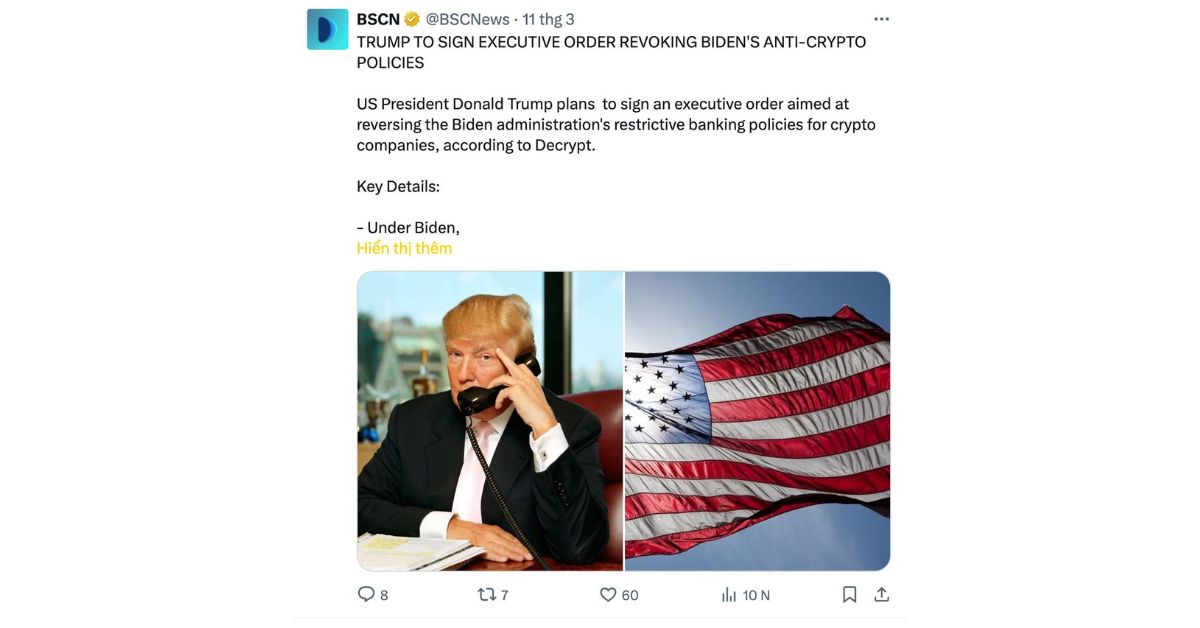Image resolution: width=1200 pixels, height=628 pixels.
Task: Open the repost arrows icon menu
Action: click(487, 594)
